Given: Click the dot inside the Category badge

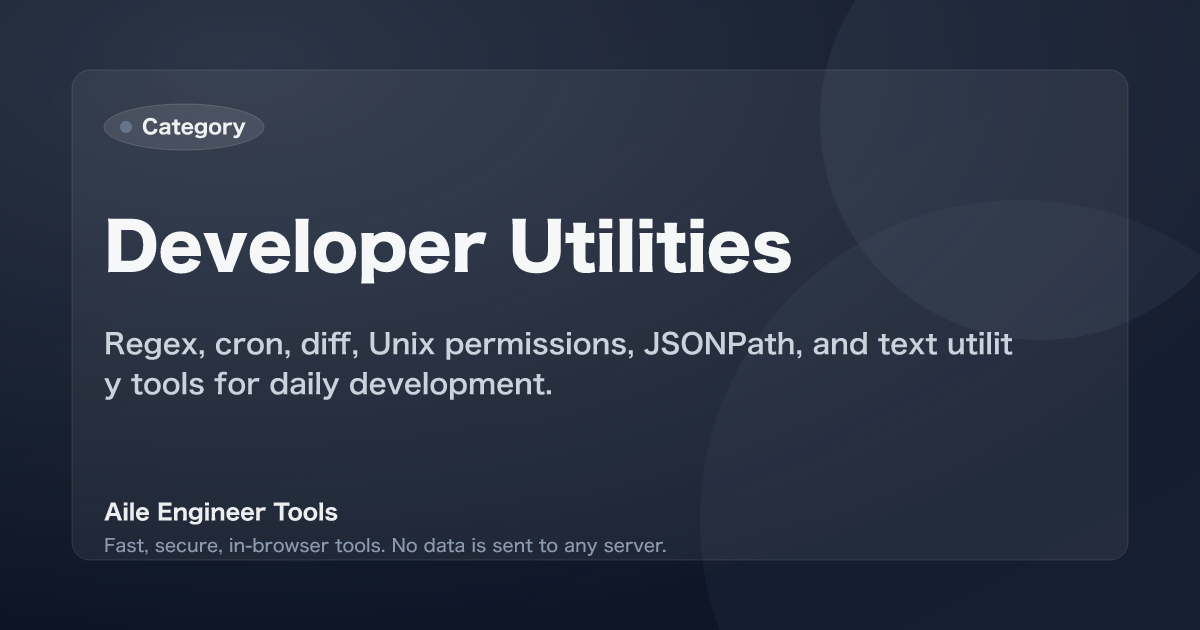Looking at the screenshot, I should [126, 127].
